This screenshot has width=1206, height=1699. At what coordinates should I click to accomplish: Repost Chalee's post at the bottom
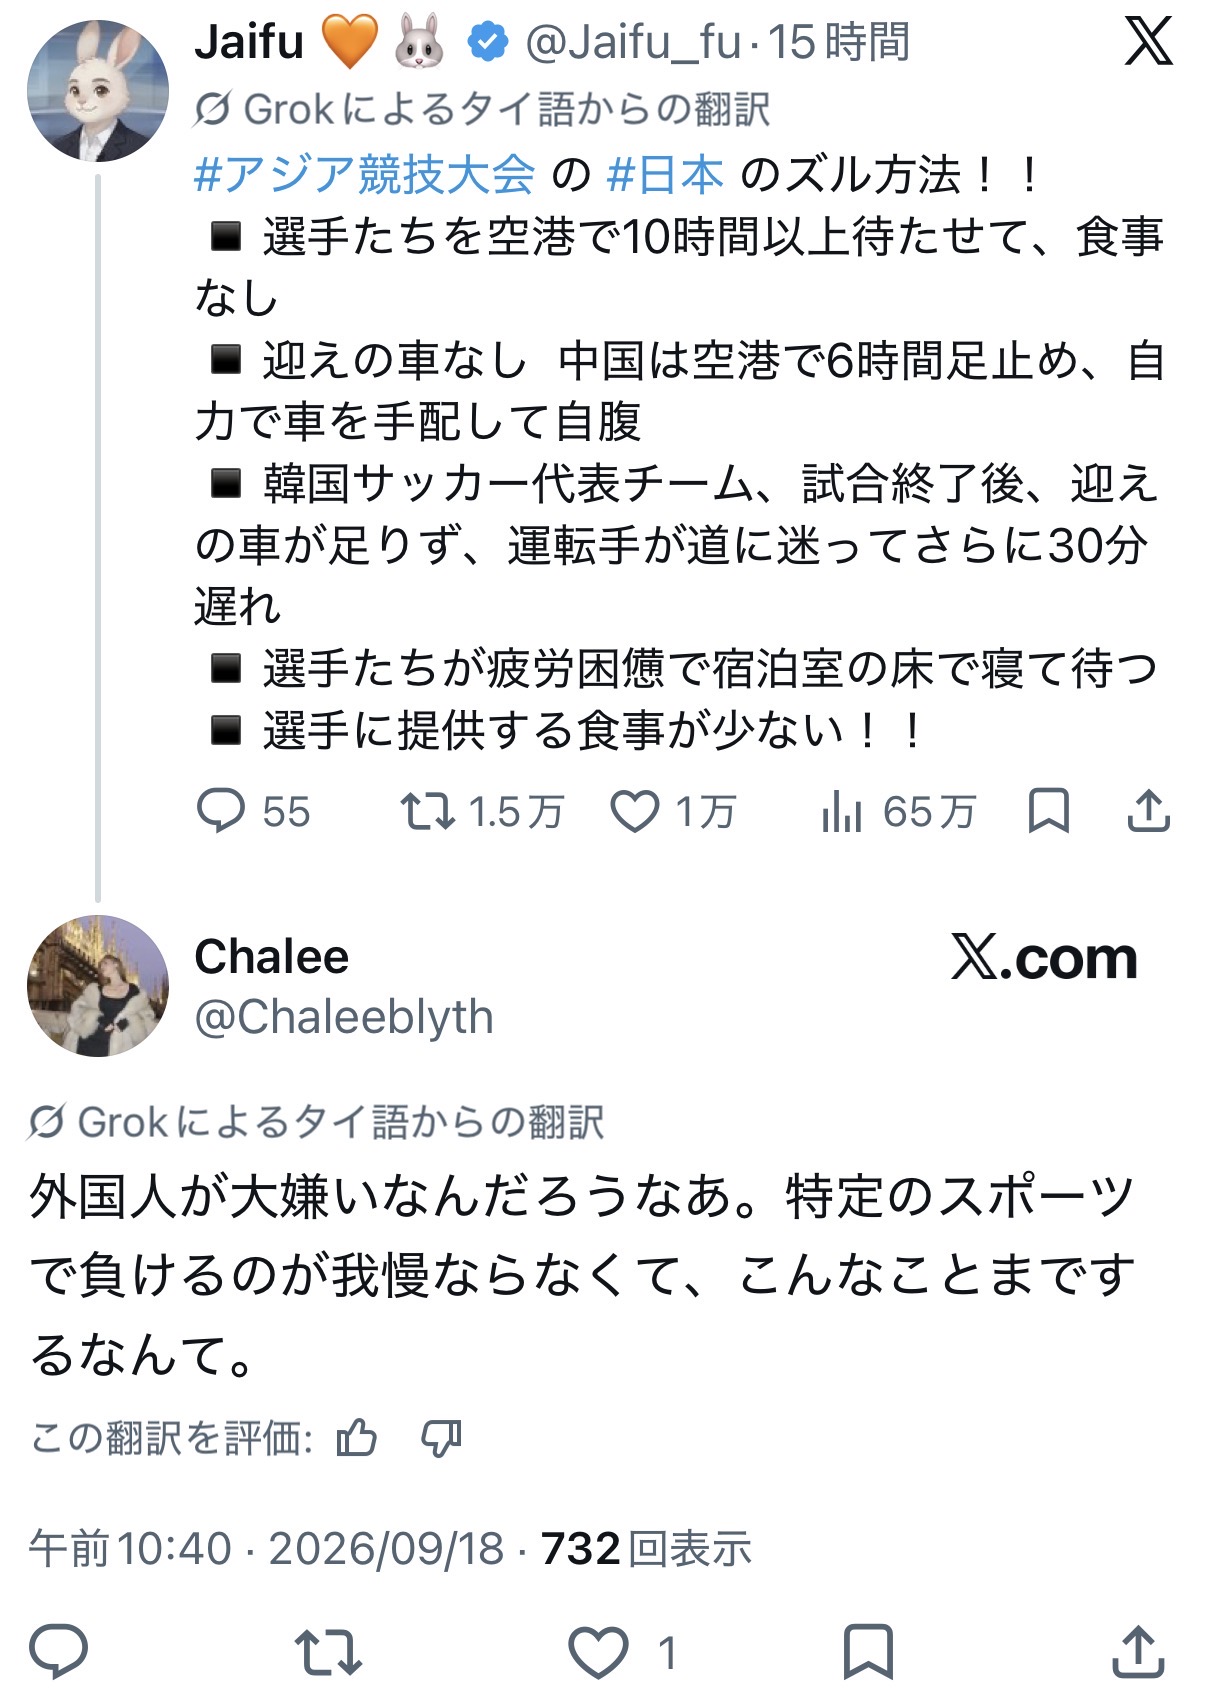328,1651
